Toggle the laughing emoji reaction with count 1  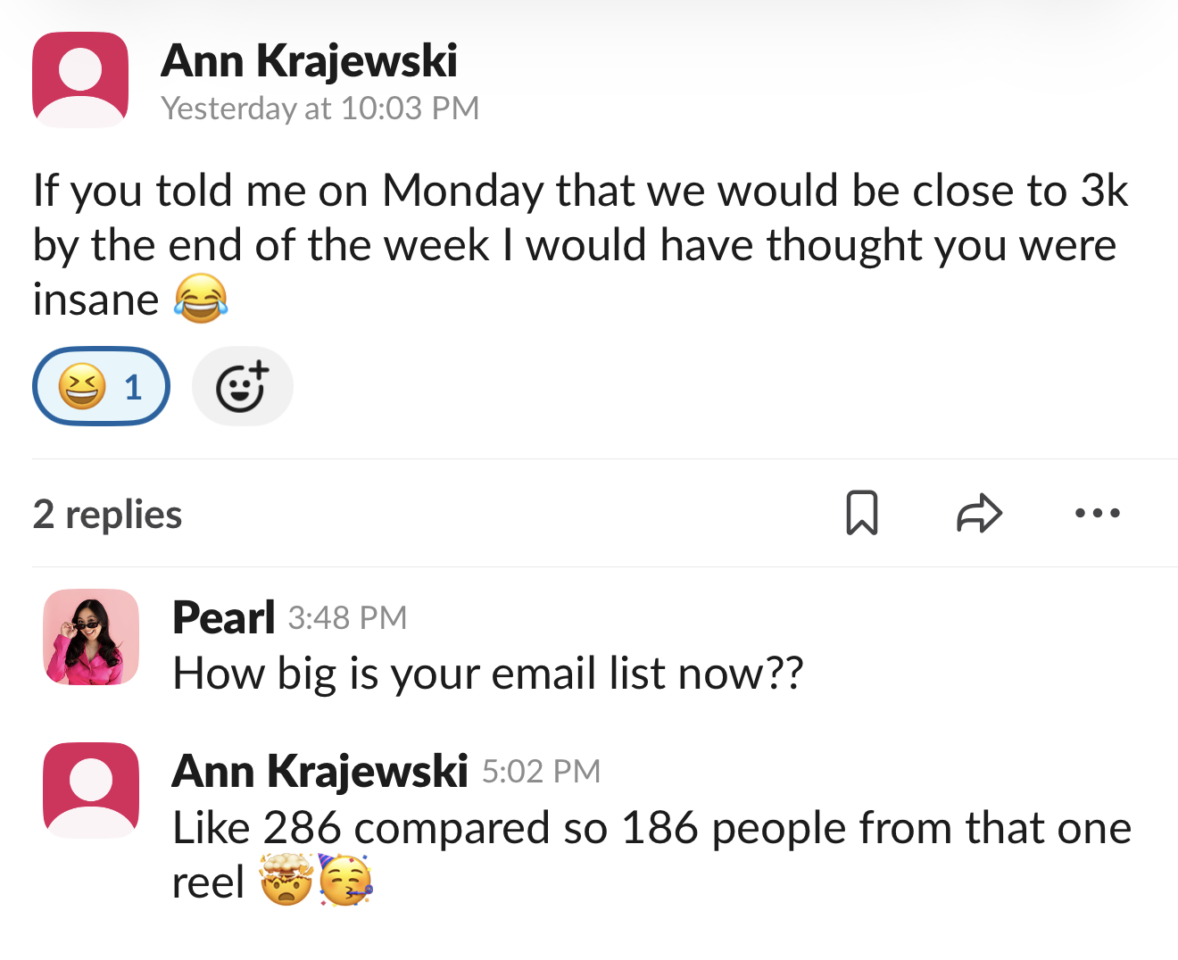coord(100,387)
